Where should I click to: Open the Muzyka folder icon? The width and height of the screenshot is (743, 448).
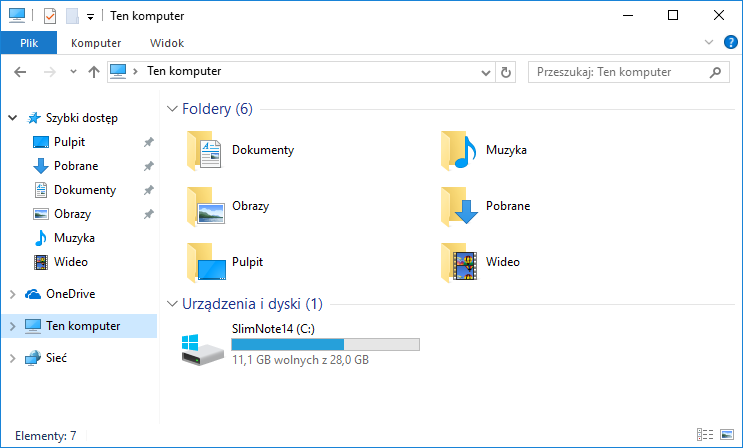tap(459, 151)
